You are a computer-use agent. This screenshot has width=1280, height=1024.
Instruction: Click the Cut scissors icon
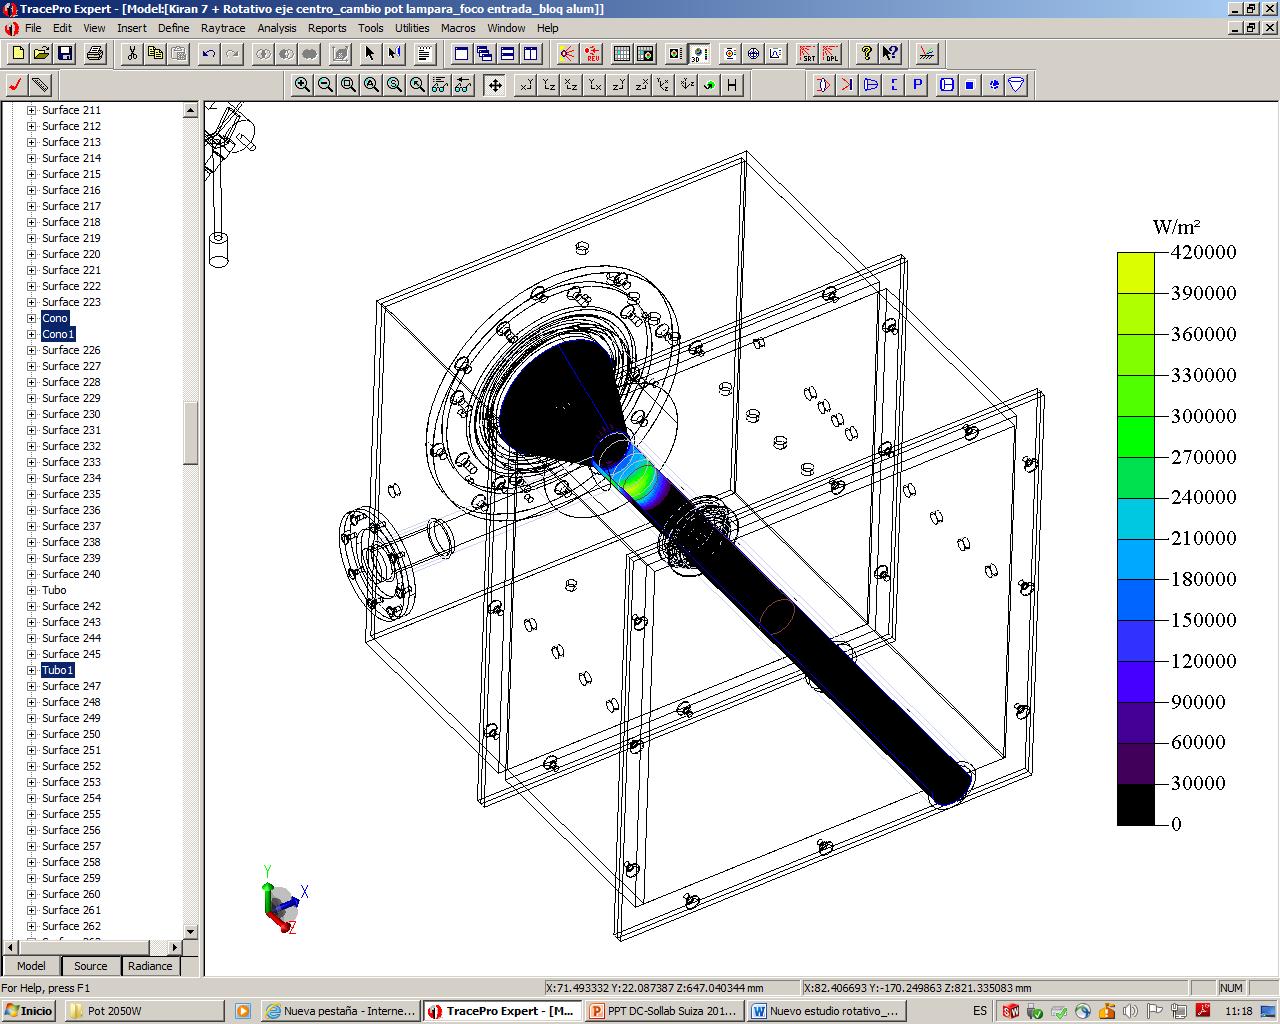tap(131, 54)
